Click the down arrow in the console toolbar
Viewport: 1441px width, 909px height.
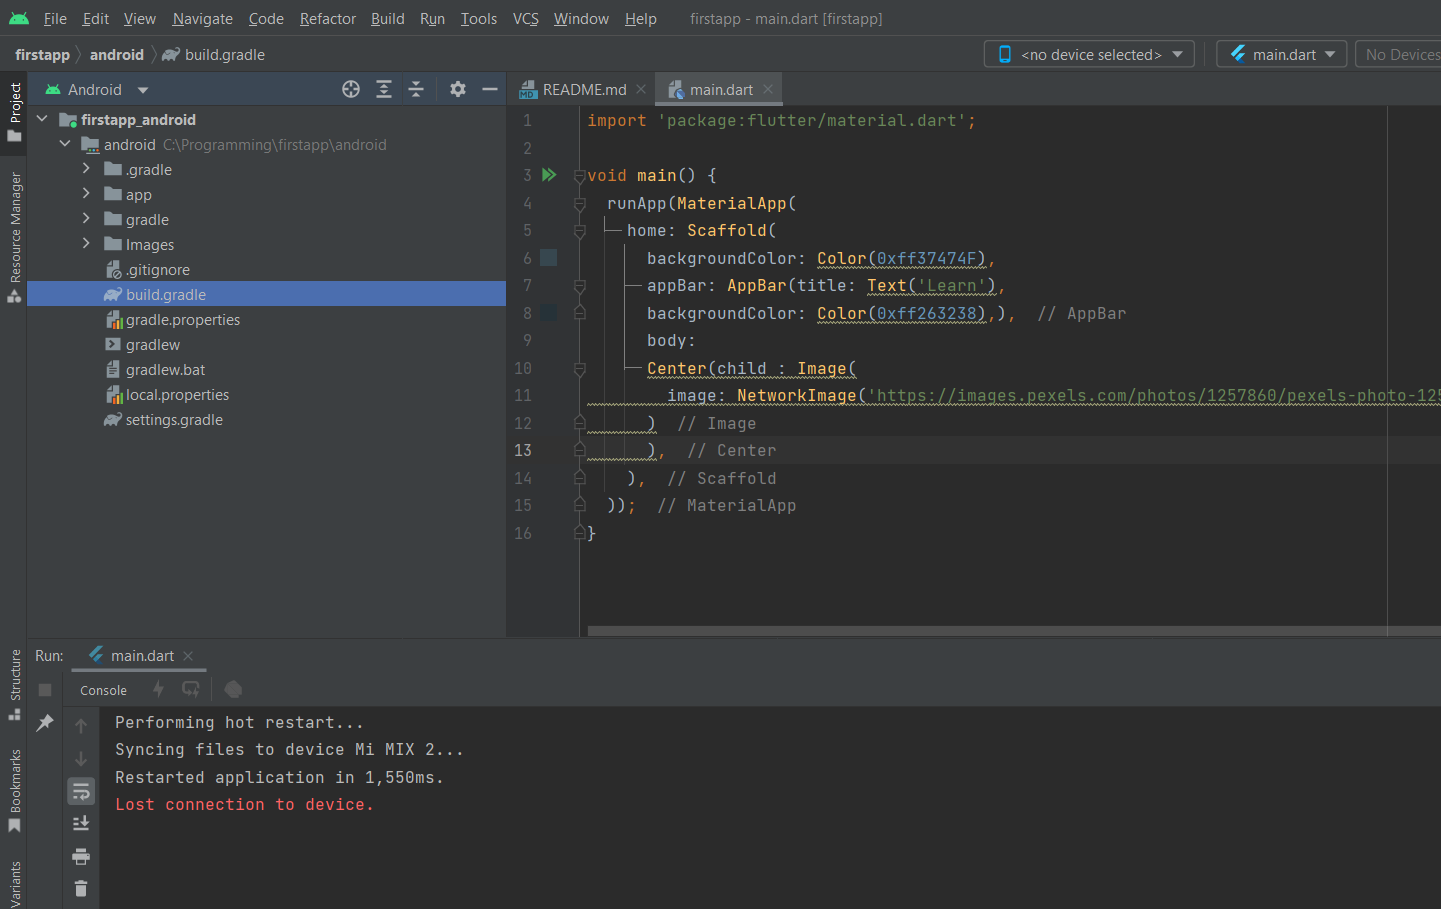coord(81,759)
